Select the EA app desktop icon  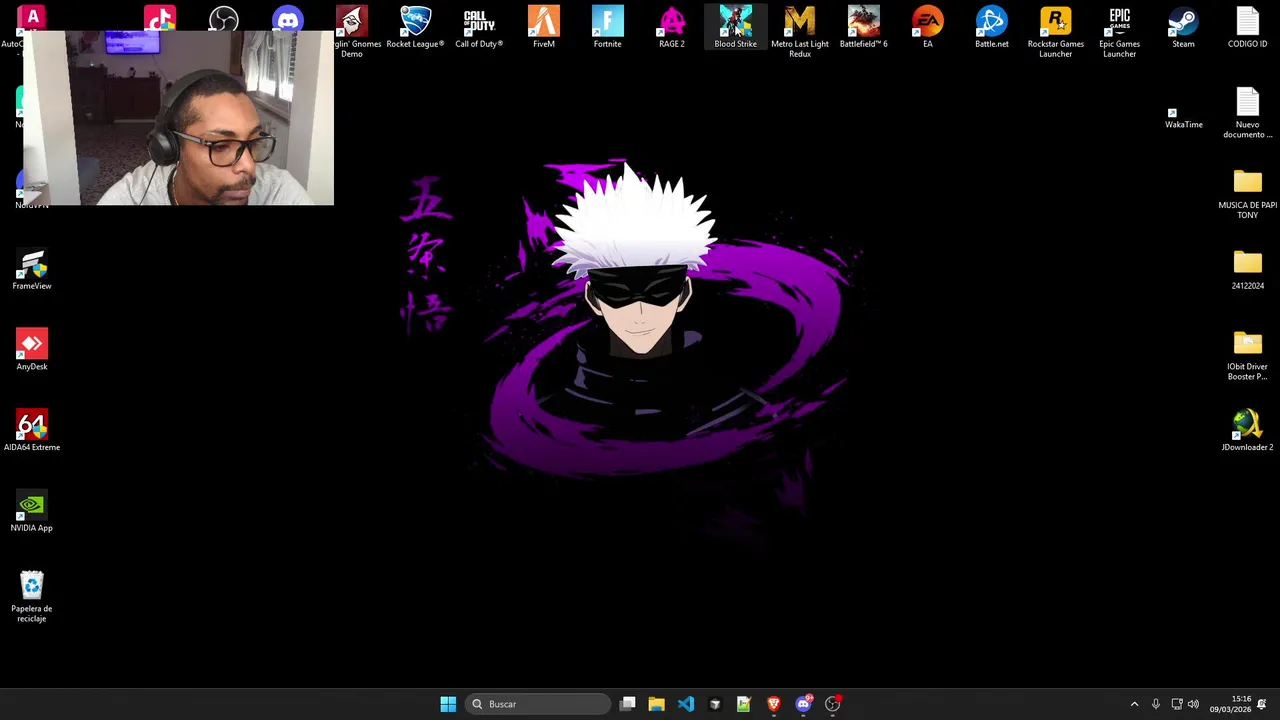point(928,28)
